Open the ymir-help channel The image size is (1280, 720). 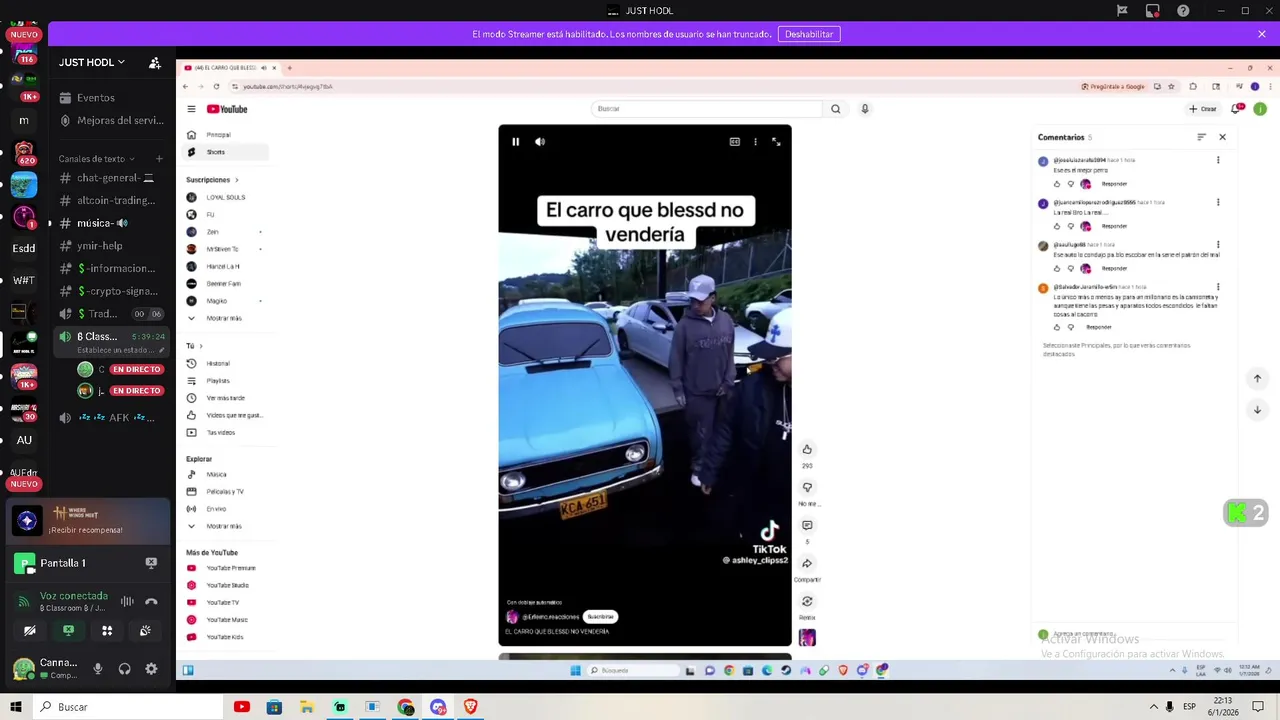111,246
